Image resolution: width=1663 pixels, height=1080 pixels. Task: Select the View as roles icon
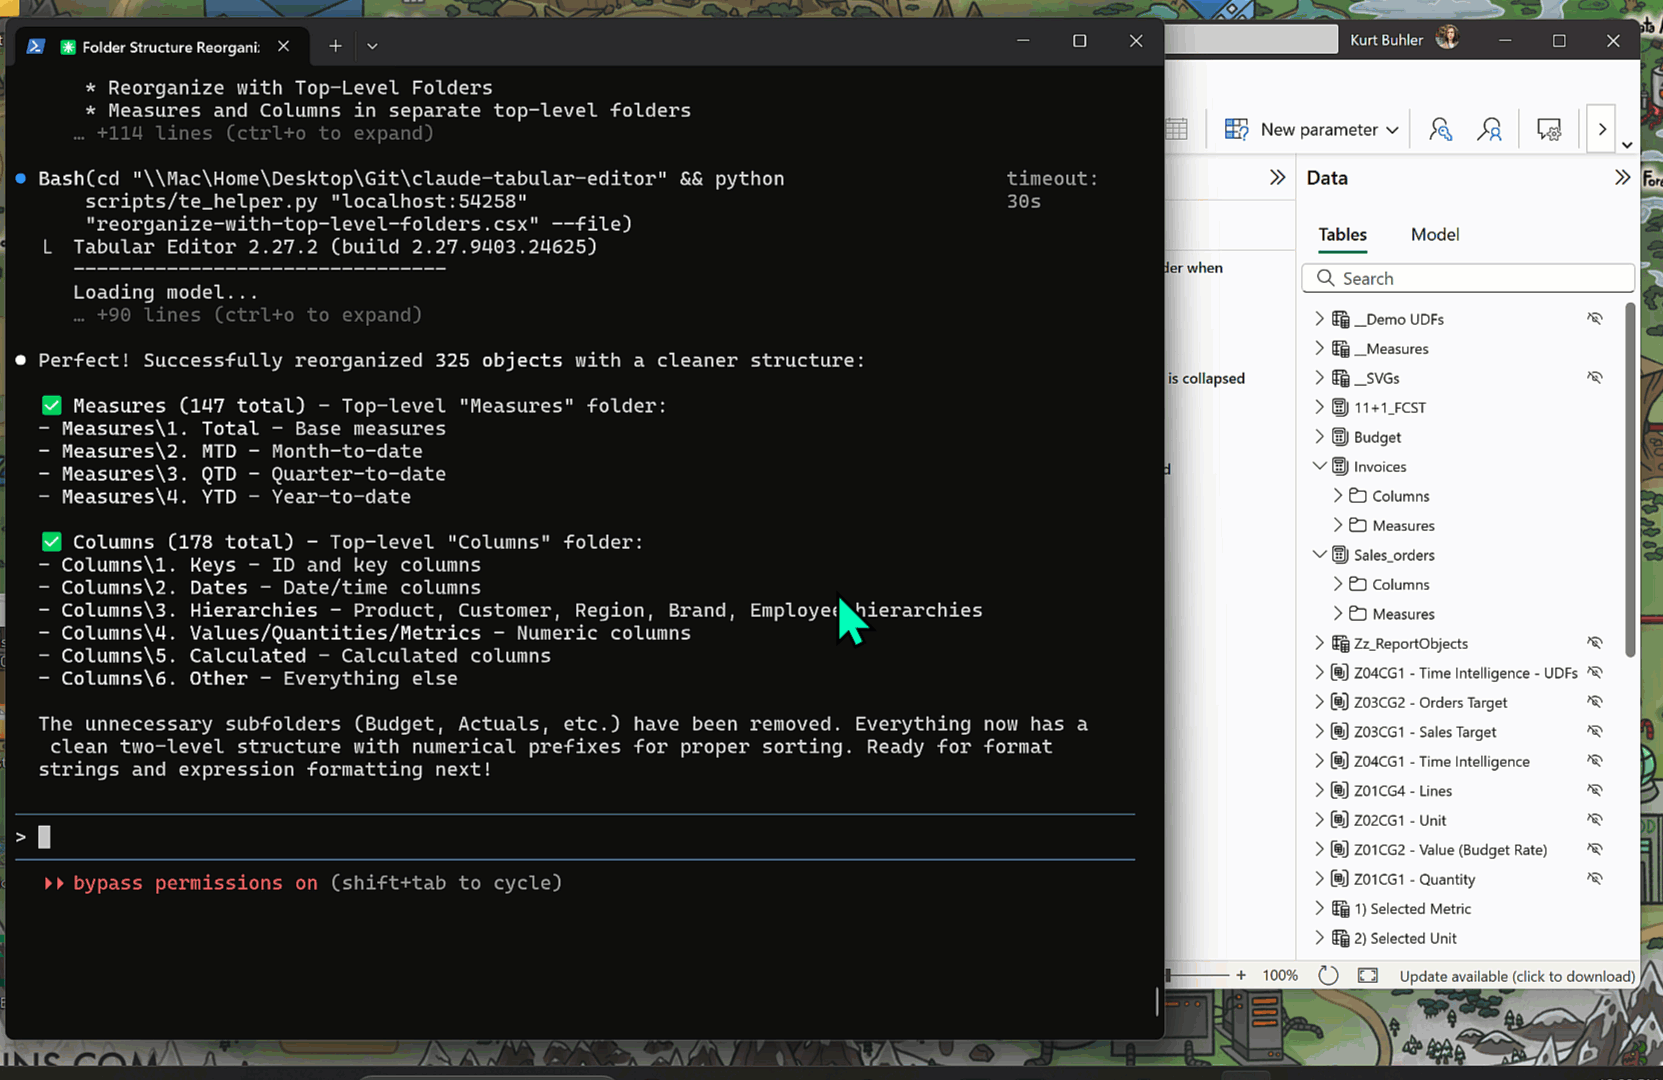point(1490,129)
